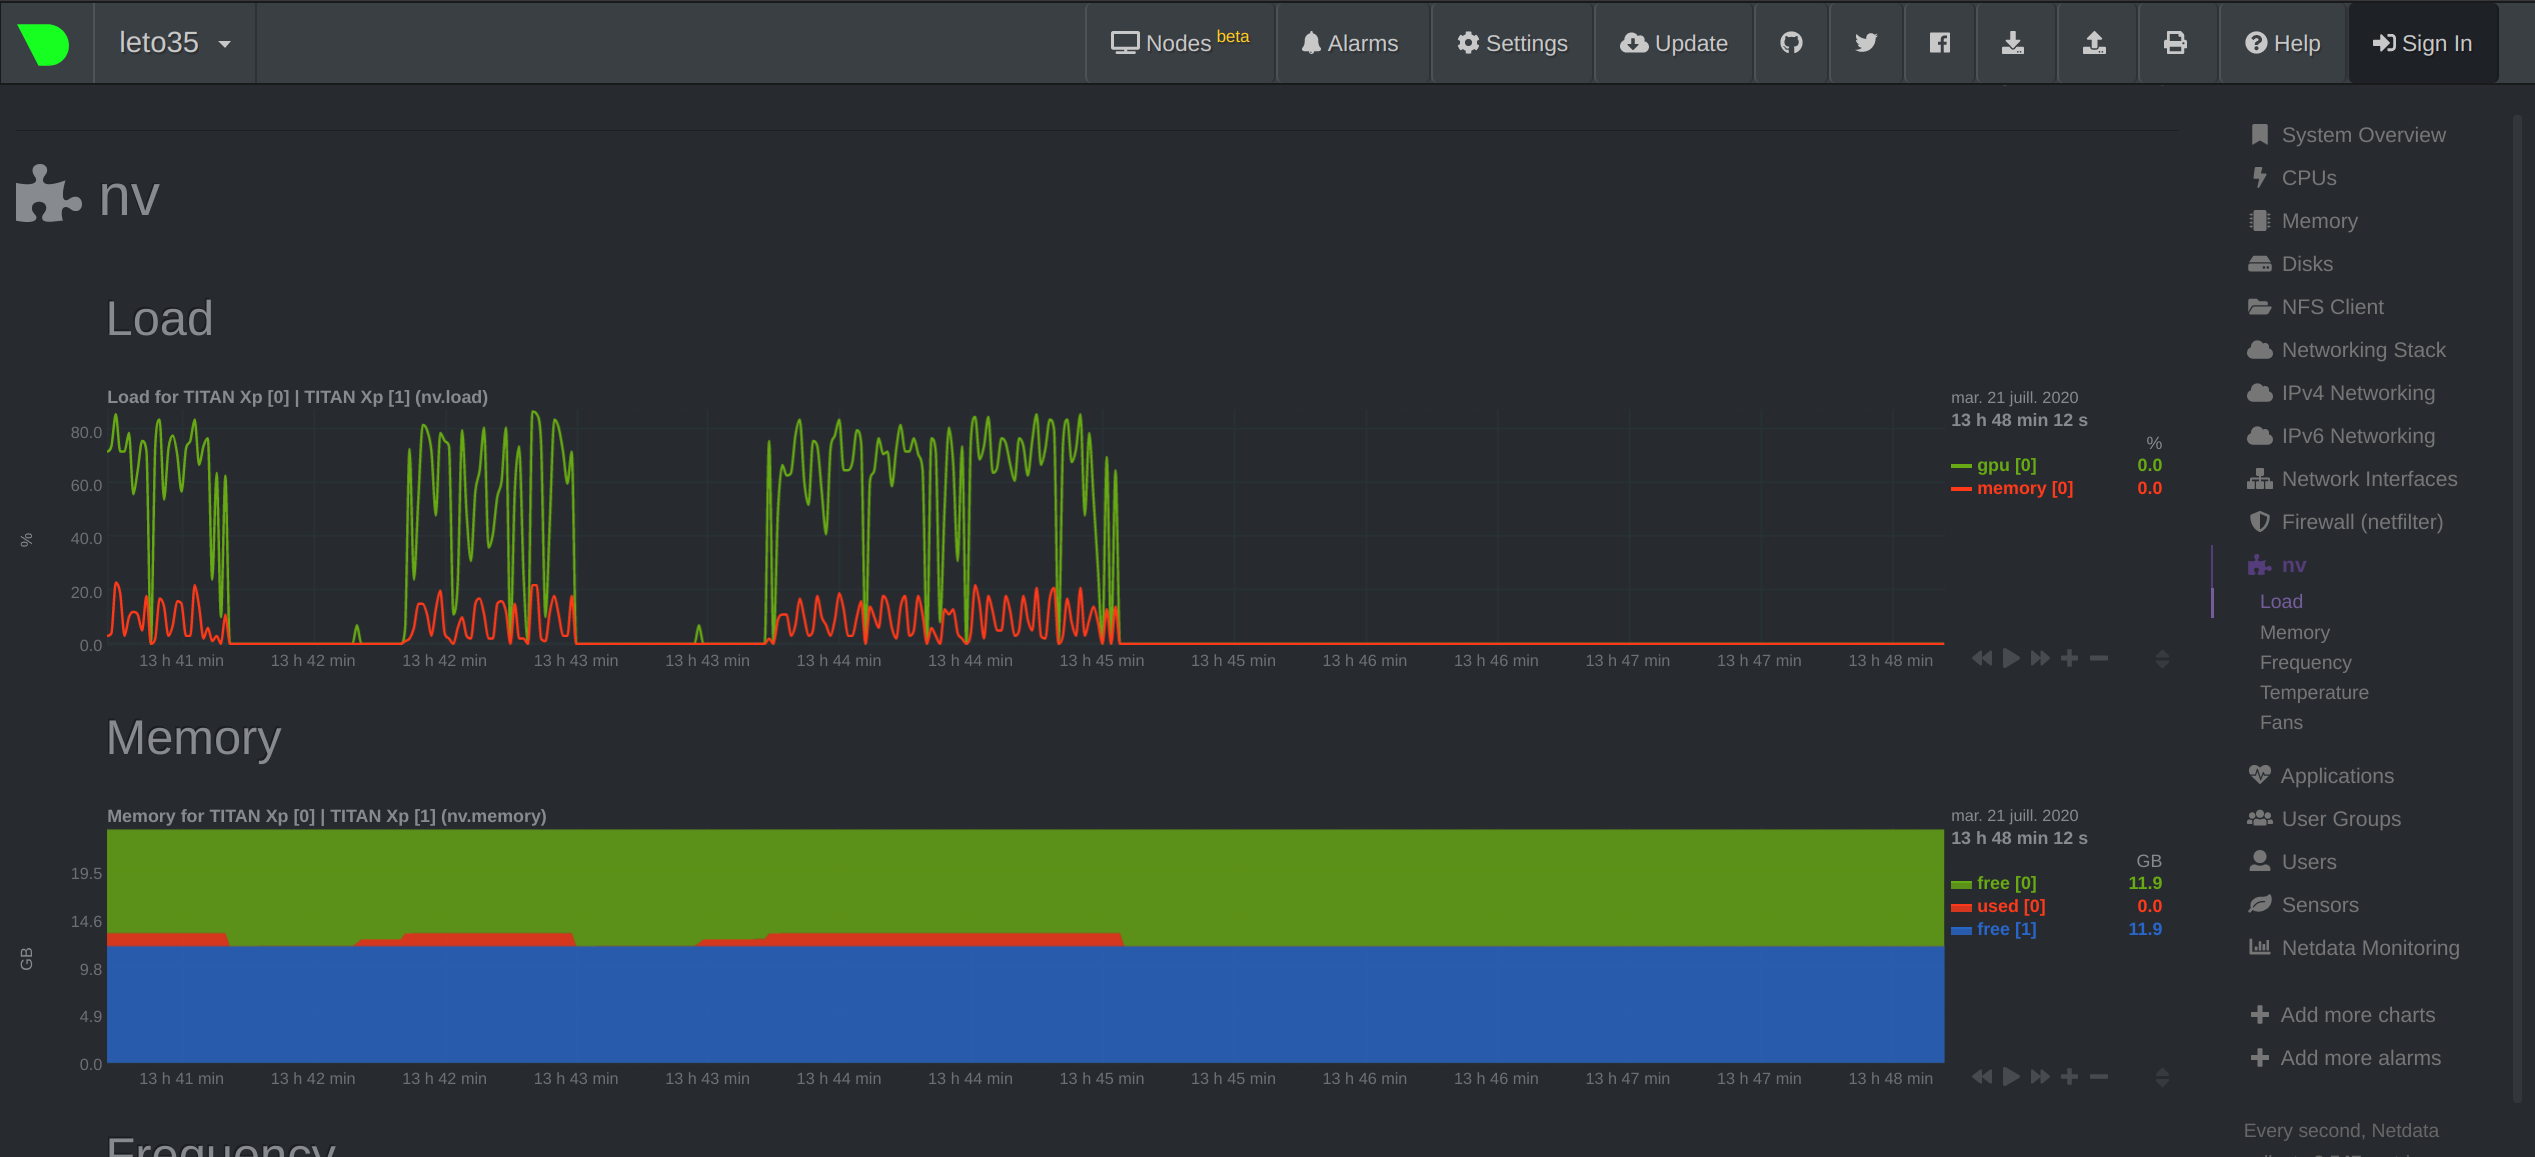
Task: Open the Help menu
Action: point(2282,43)
